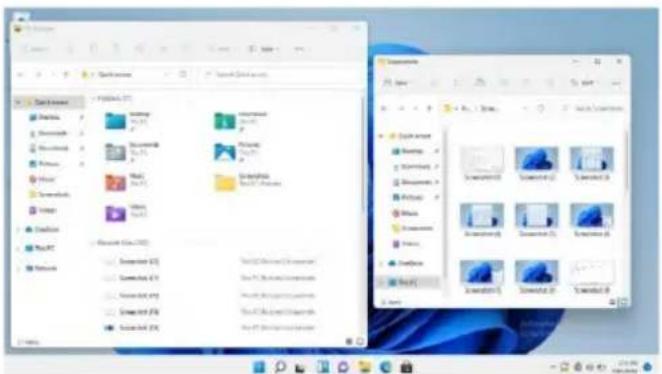Open See more (...) in Quick access window toolbar
Viewport: 662px width, 374px height.
pos(299,49)
